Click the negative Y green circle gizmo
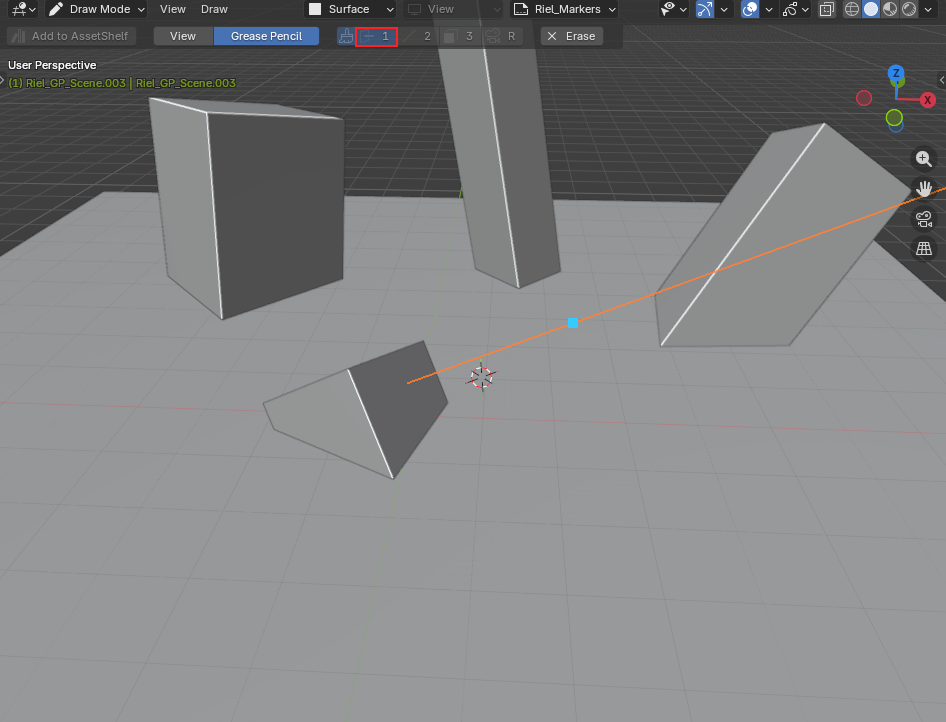The width and height of the screenshot is (946, 722). click(894, 118)
